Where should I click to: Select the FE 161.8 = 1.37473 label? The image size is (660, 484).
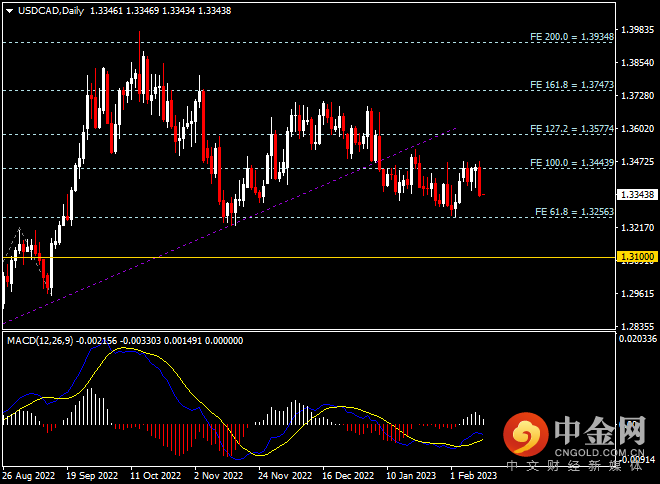coord(570,86)
